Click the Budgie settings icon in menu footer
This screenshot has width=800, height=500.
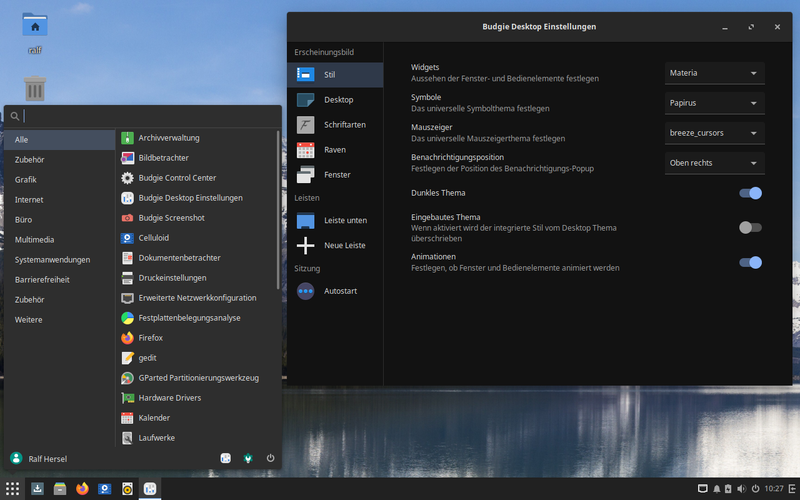(x=226, y=458)
